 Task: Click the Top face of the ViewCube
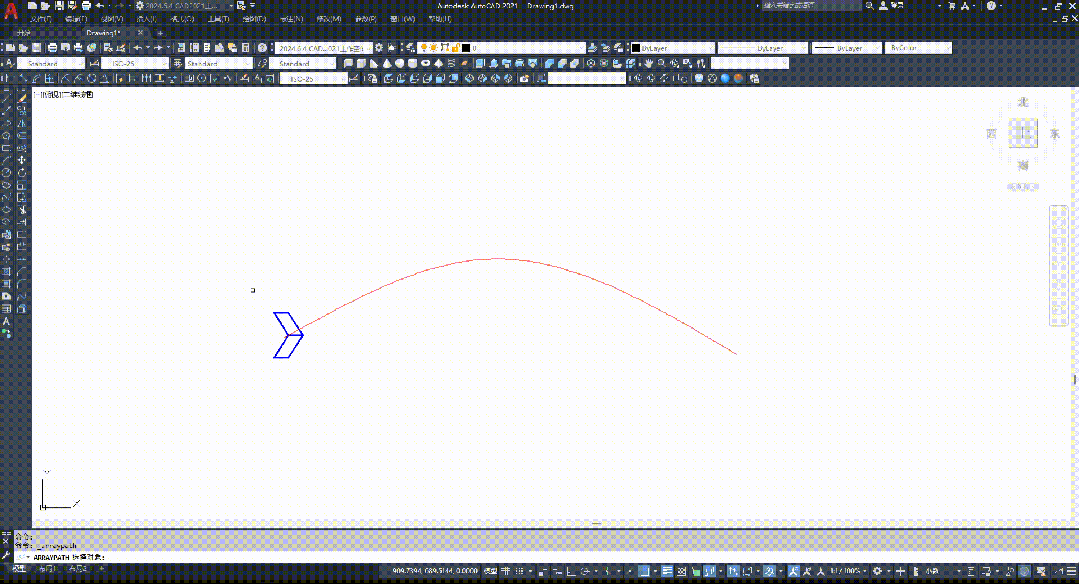1023,133
